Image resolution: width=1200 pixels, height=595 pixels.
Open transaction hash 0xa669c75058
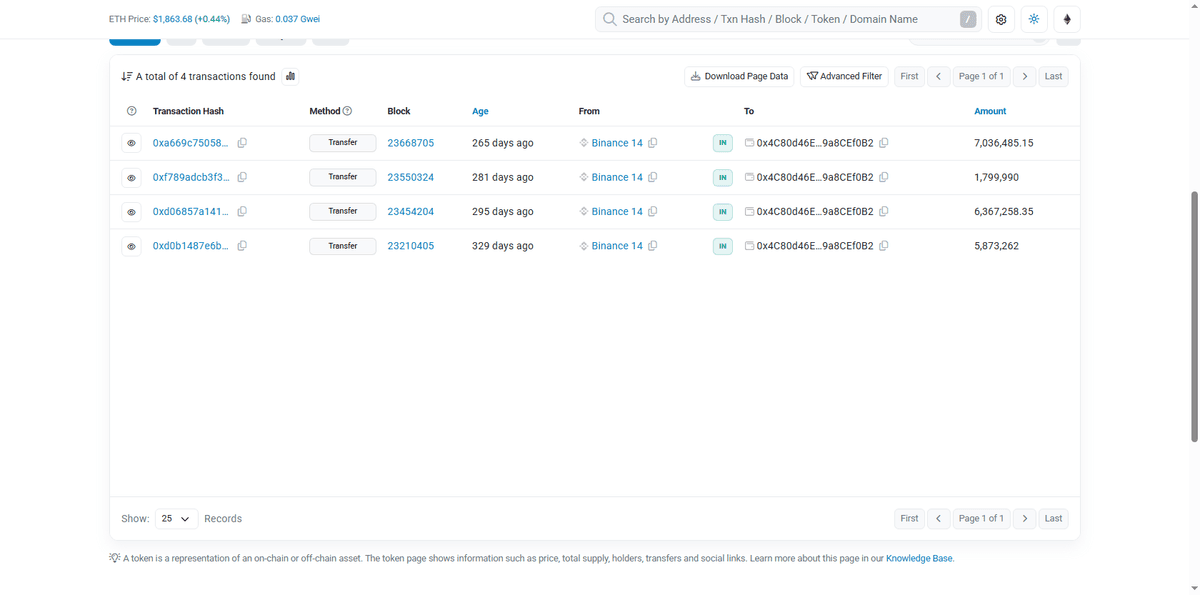click(190, 143)
